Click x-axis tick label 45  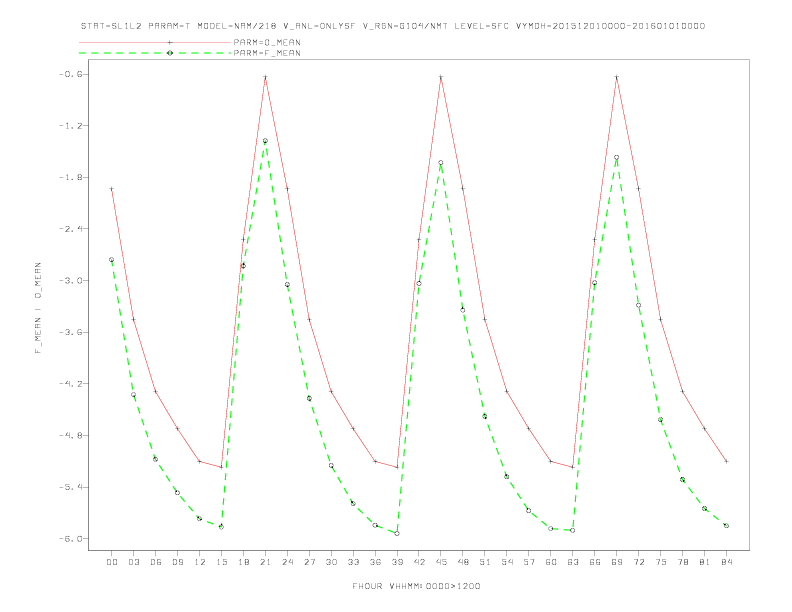click(x=441, y=562)
